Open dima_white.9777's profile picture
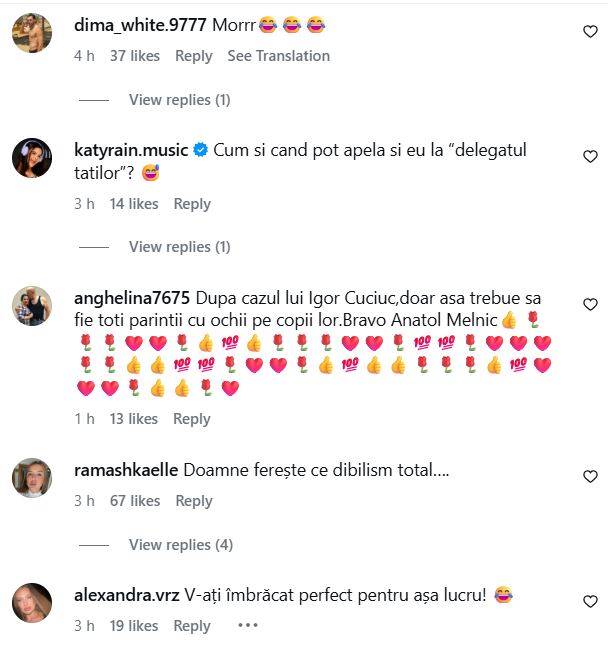The height and width of the screenshot is (652, 608). 32,33
